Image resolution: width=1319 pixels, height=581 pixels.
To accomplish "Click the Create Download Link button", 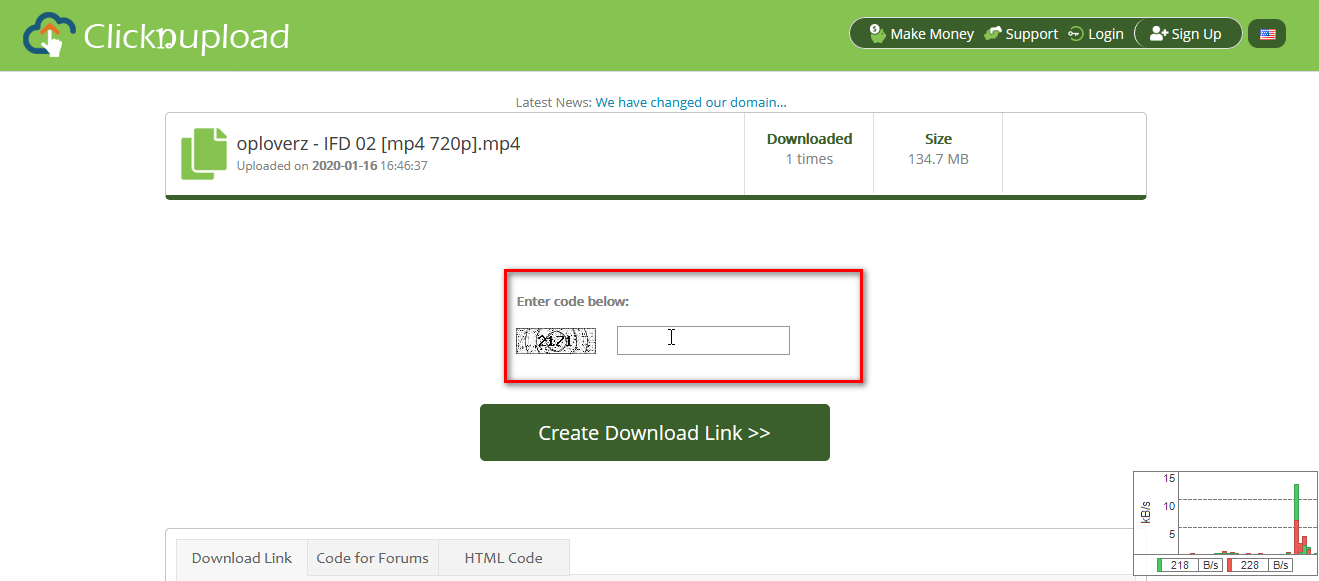I will (x=655, y=432).
